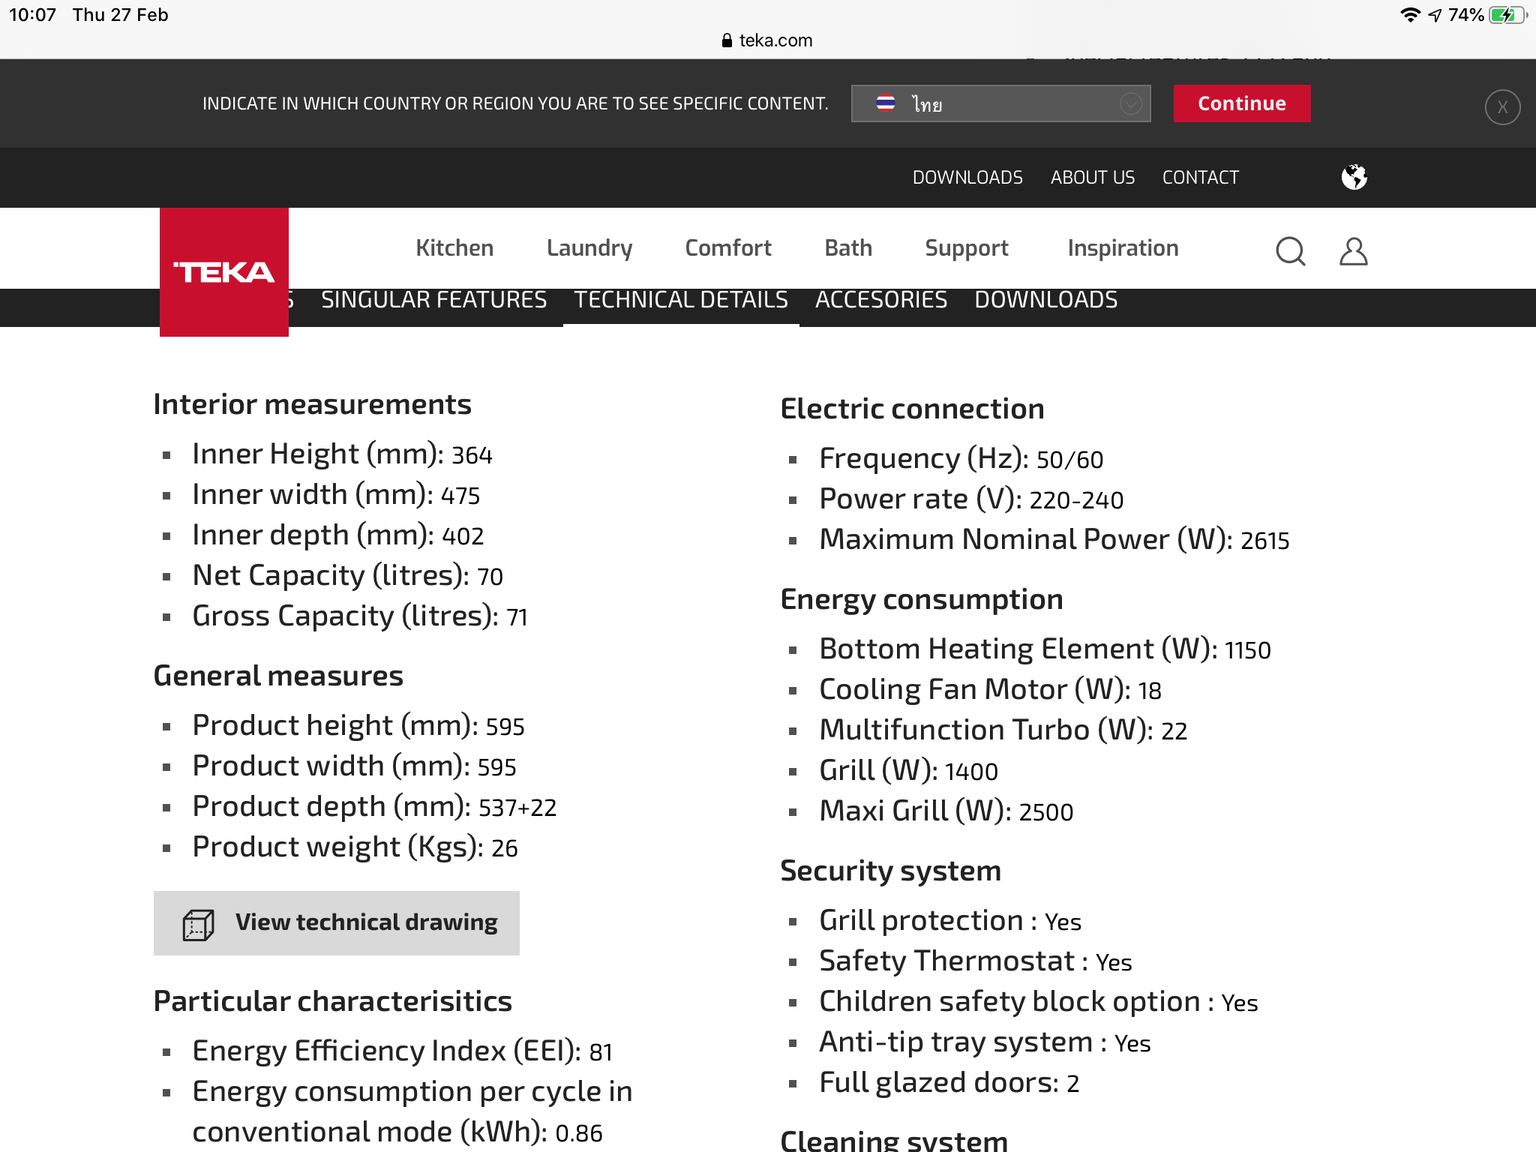Click Anti-tip tray system : Yes

[x=985, y=1043]
